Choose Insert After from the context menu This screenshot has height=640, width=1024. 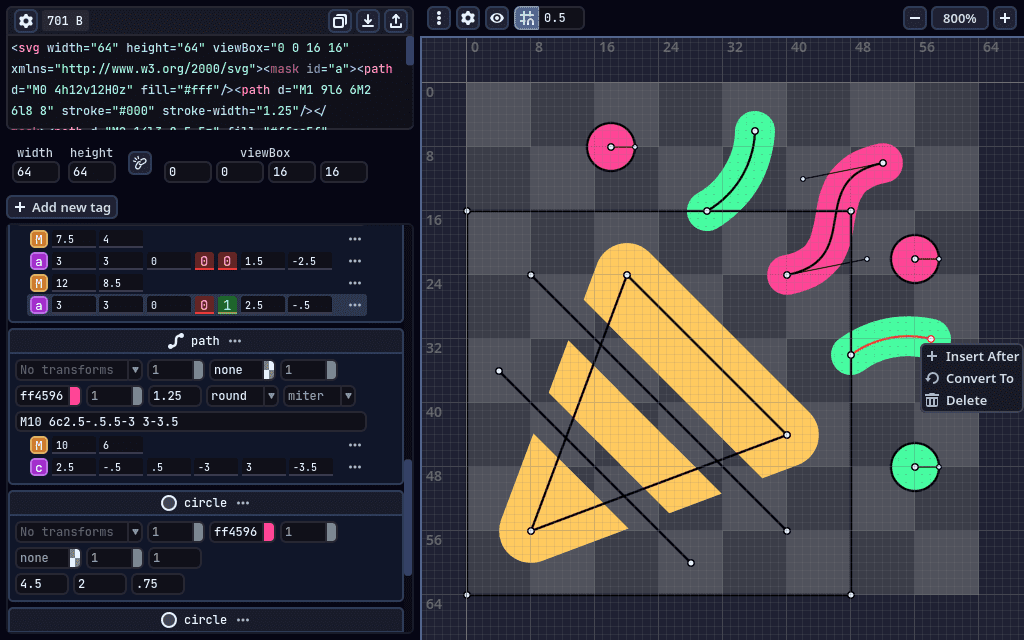tap(971, 356)
